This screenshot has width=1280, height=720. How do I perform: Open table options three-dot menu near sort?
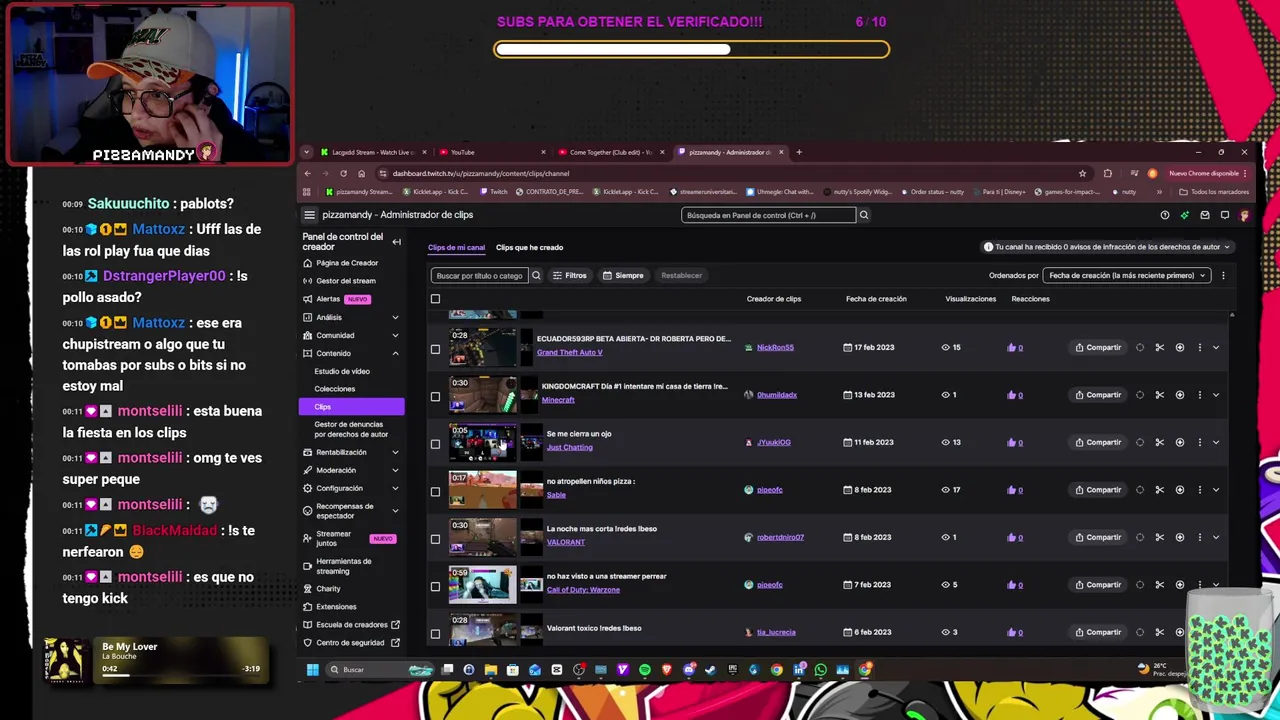point(1223,275)
